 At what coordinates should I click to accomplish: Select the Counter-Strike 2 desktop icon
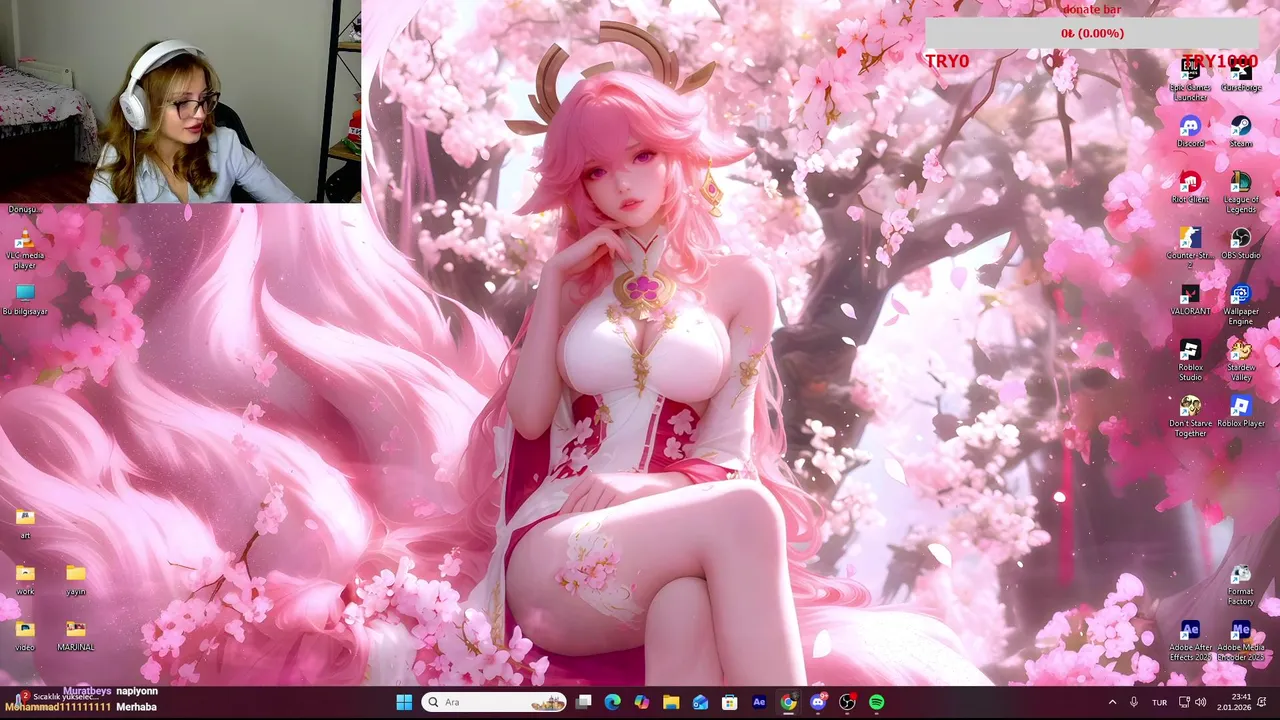pos(1190,248)
